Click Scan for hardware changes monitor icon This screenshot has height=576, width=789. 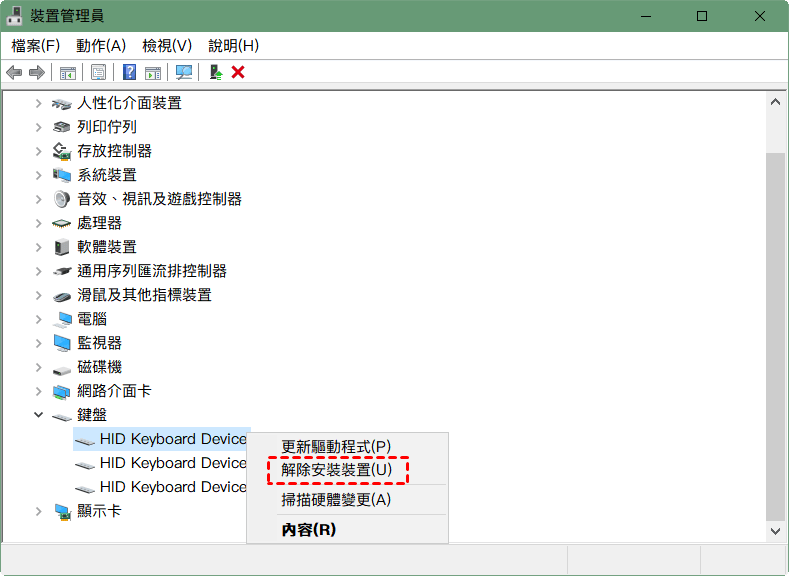coord(184,72)
